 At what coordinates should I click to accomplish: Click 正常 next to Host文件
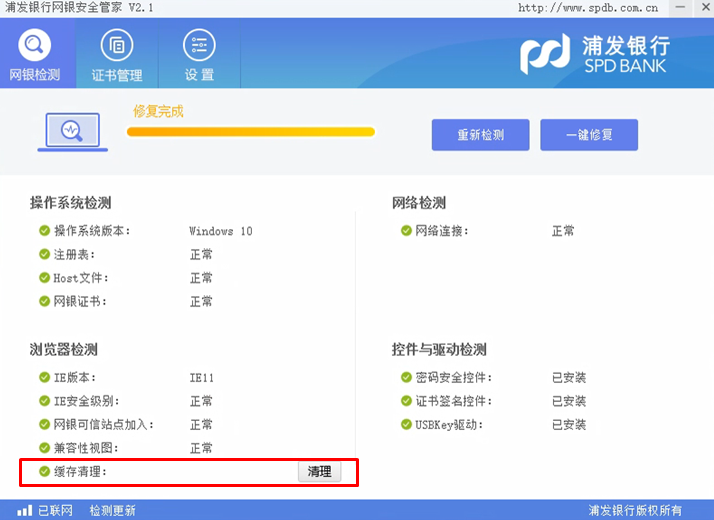click(201, 278)
